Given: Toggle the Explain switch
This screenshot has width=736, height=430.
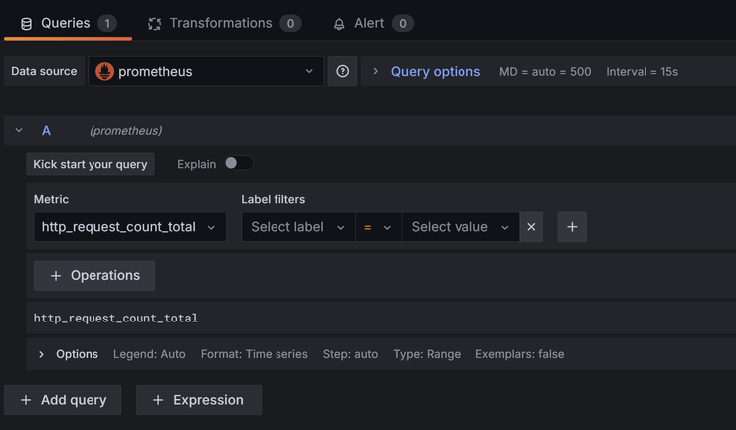Looking at the screenshot, I should pos(238,163).
